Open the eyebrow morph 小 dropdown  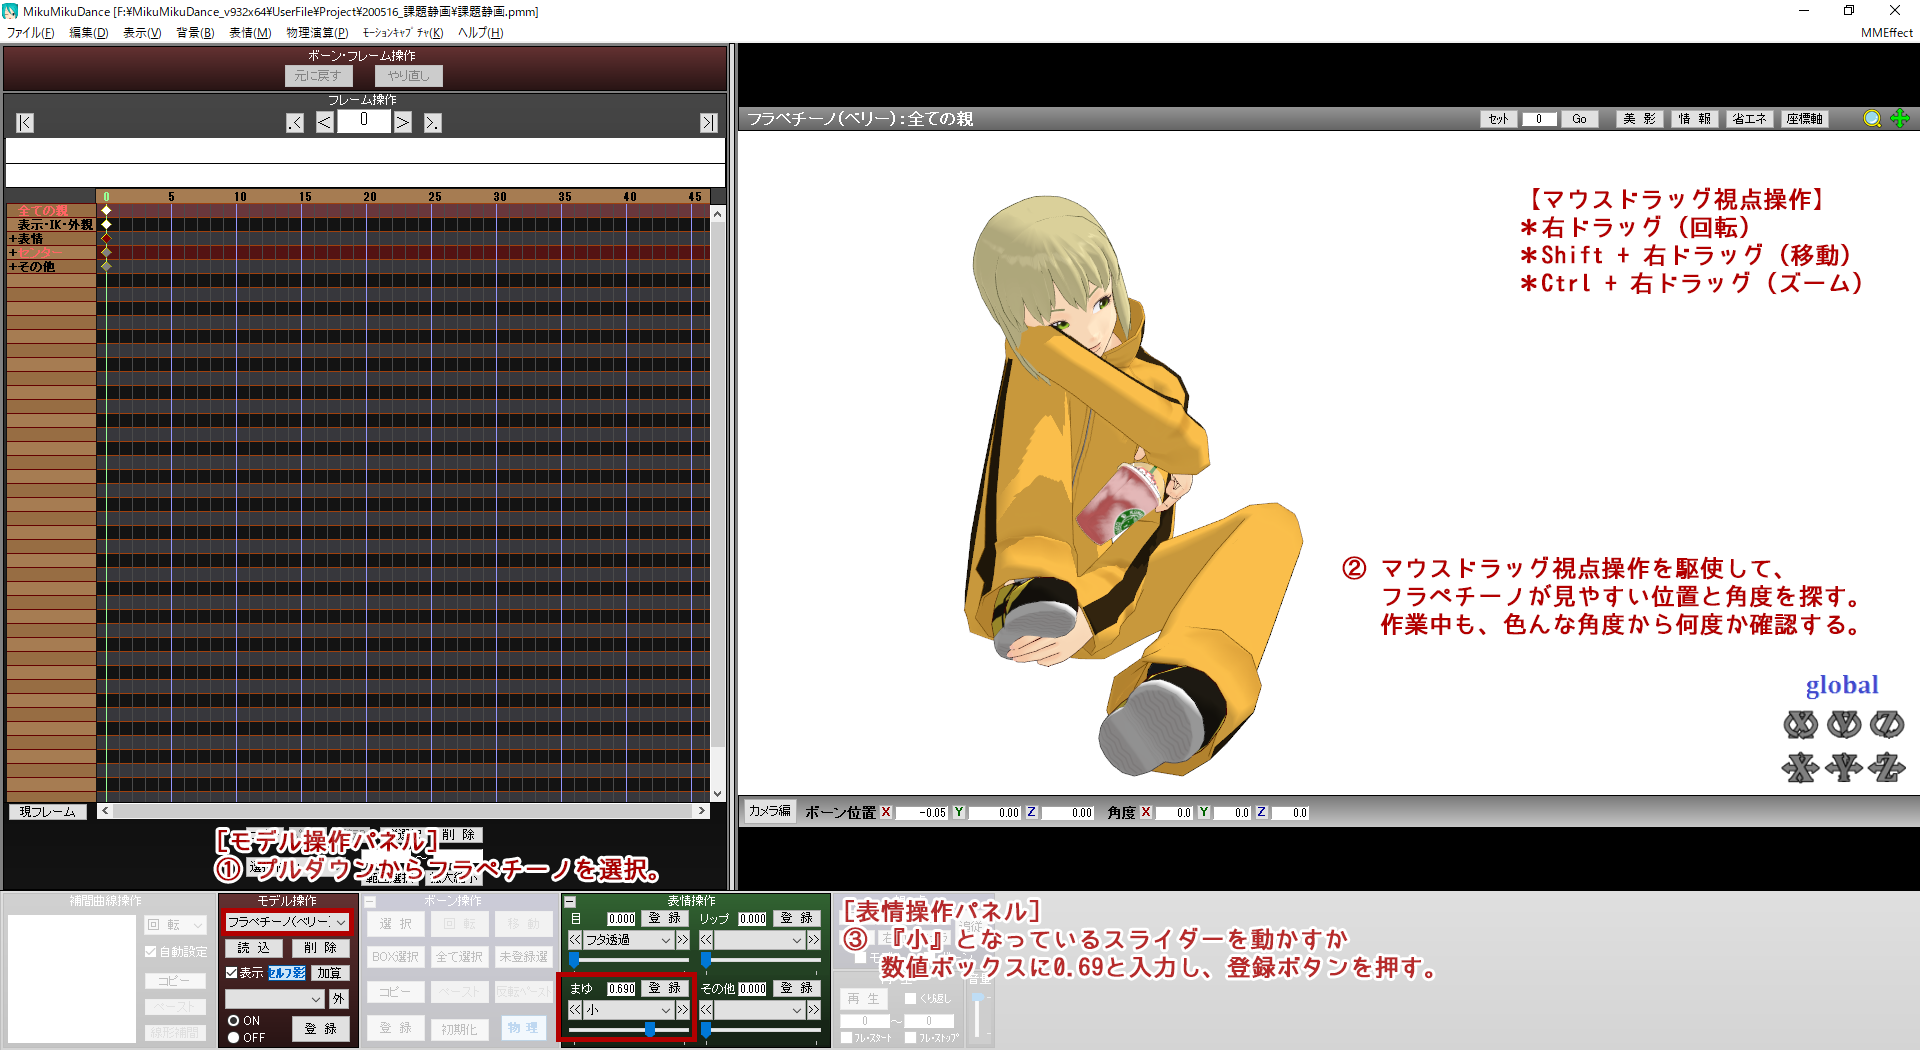coord(665,1010)
